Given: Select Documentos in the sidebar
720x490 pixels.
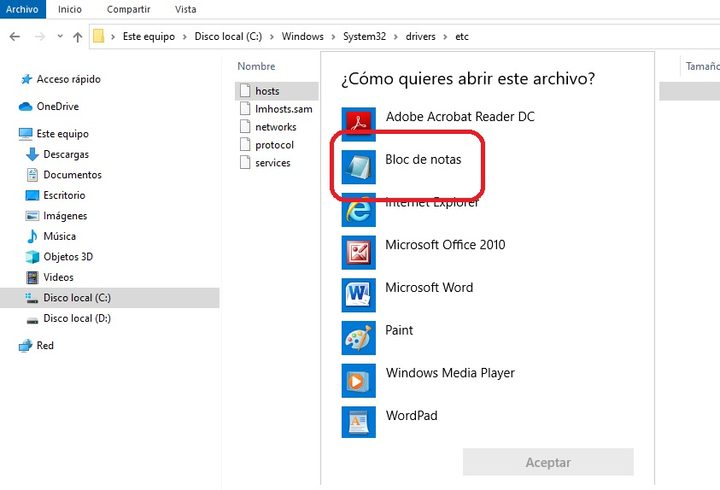Looking at the screenshot, I should point(73,175).
